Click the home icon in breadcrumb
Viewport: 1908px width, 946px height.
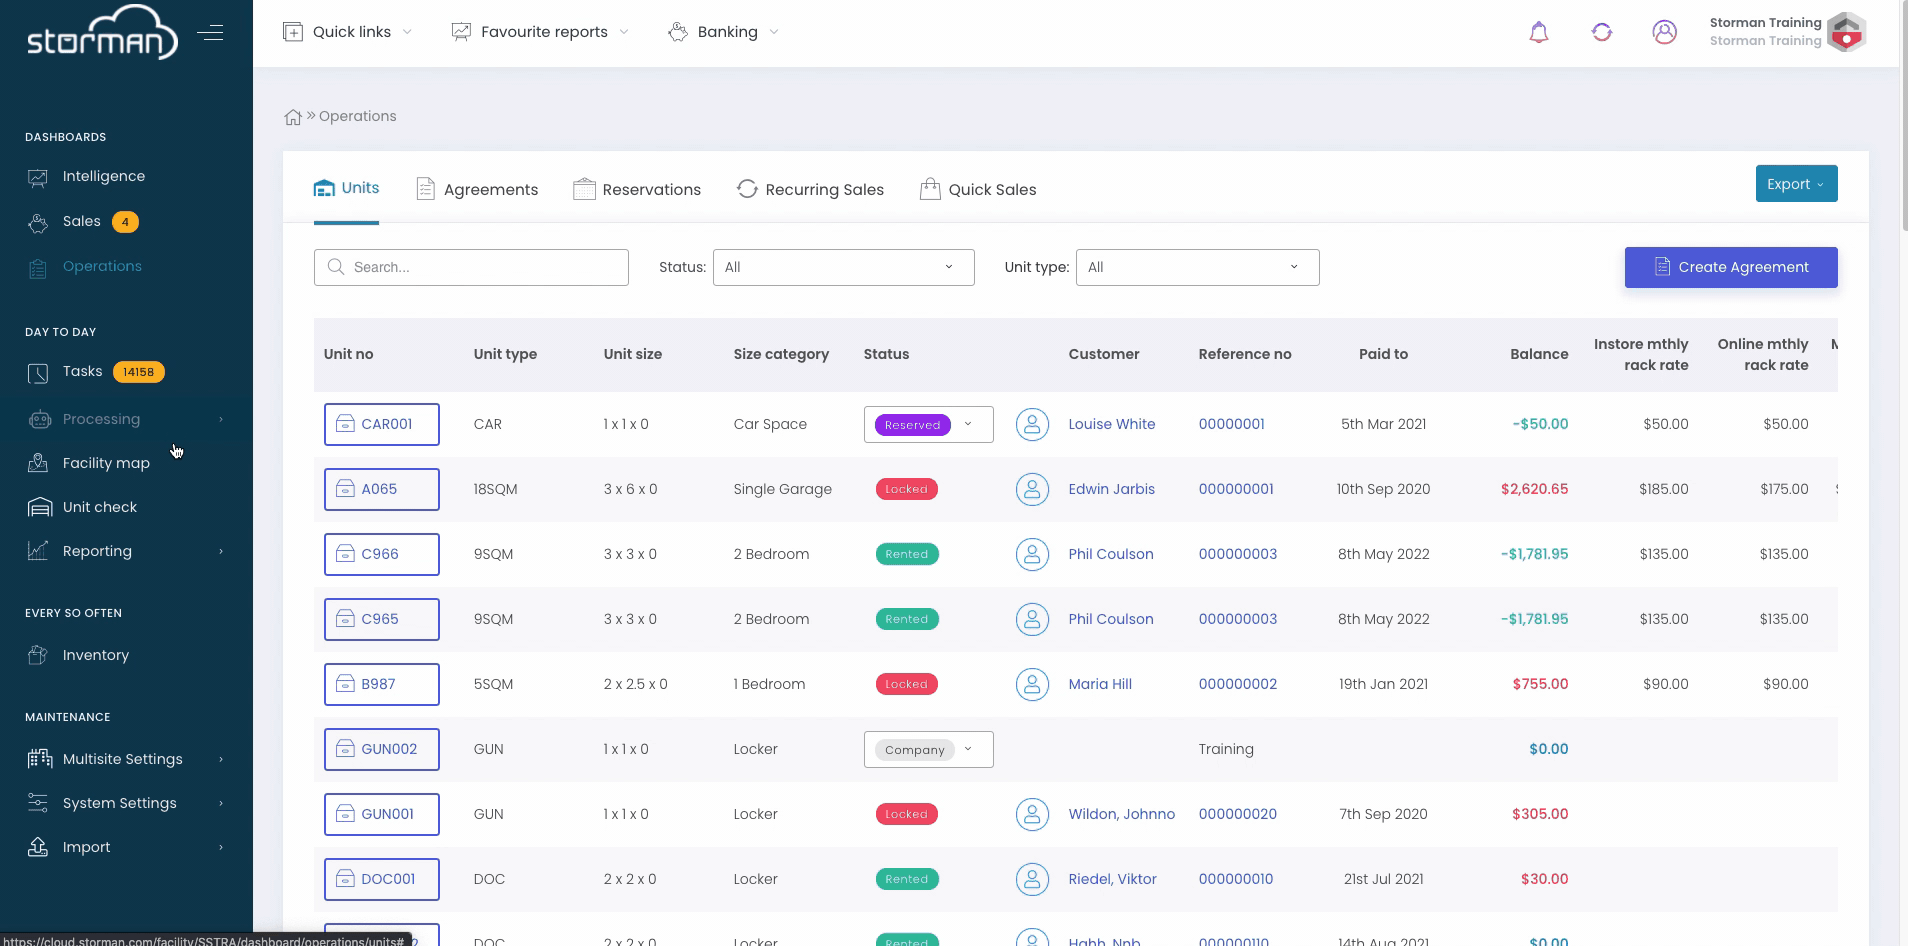(293, 117)
